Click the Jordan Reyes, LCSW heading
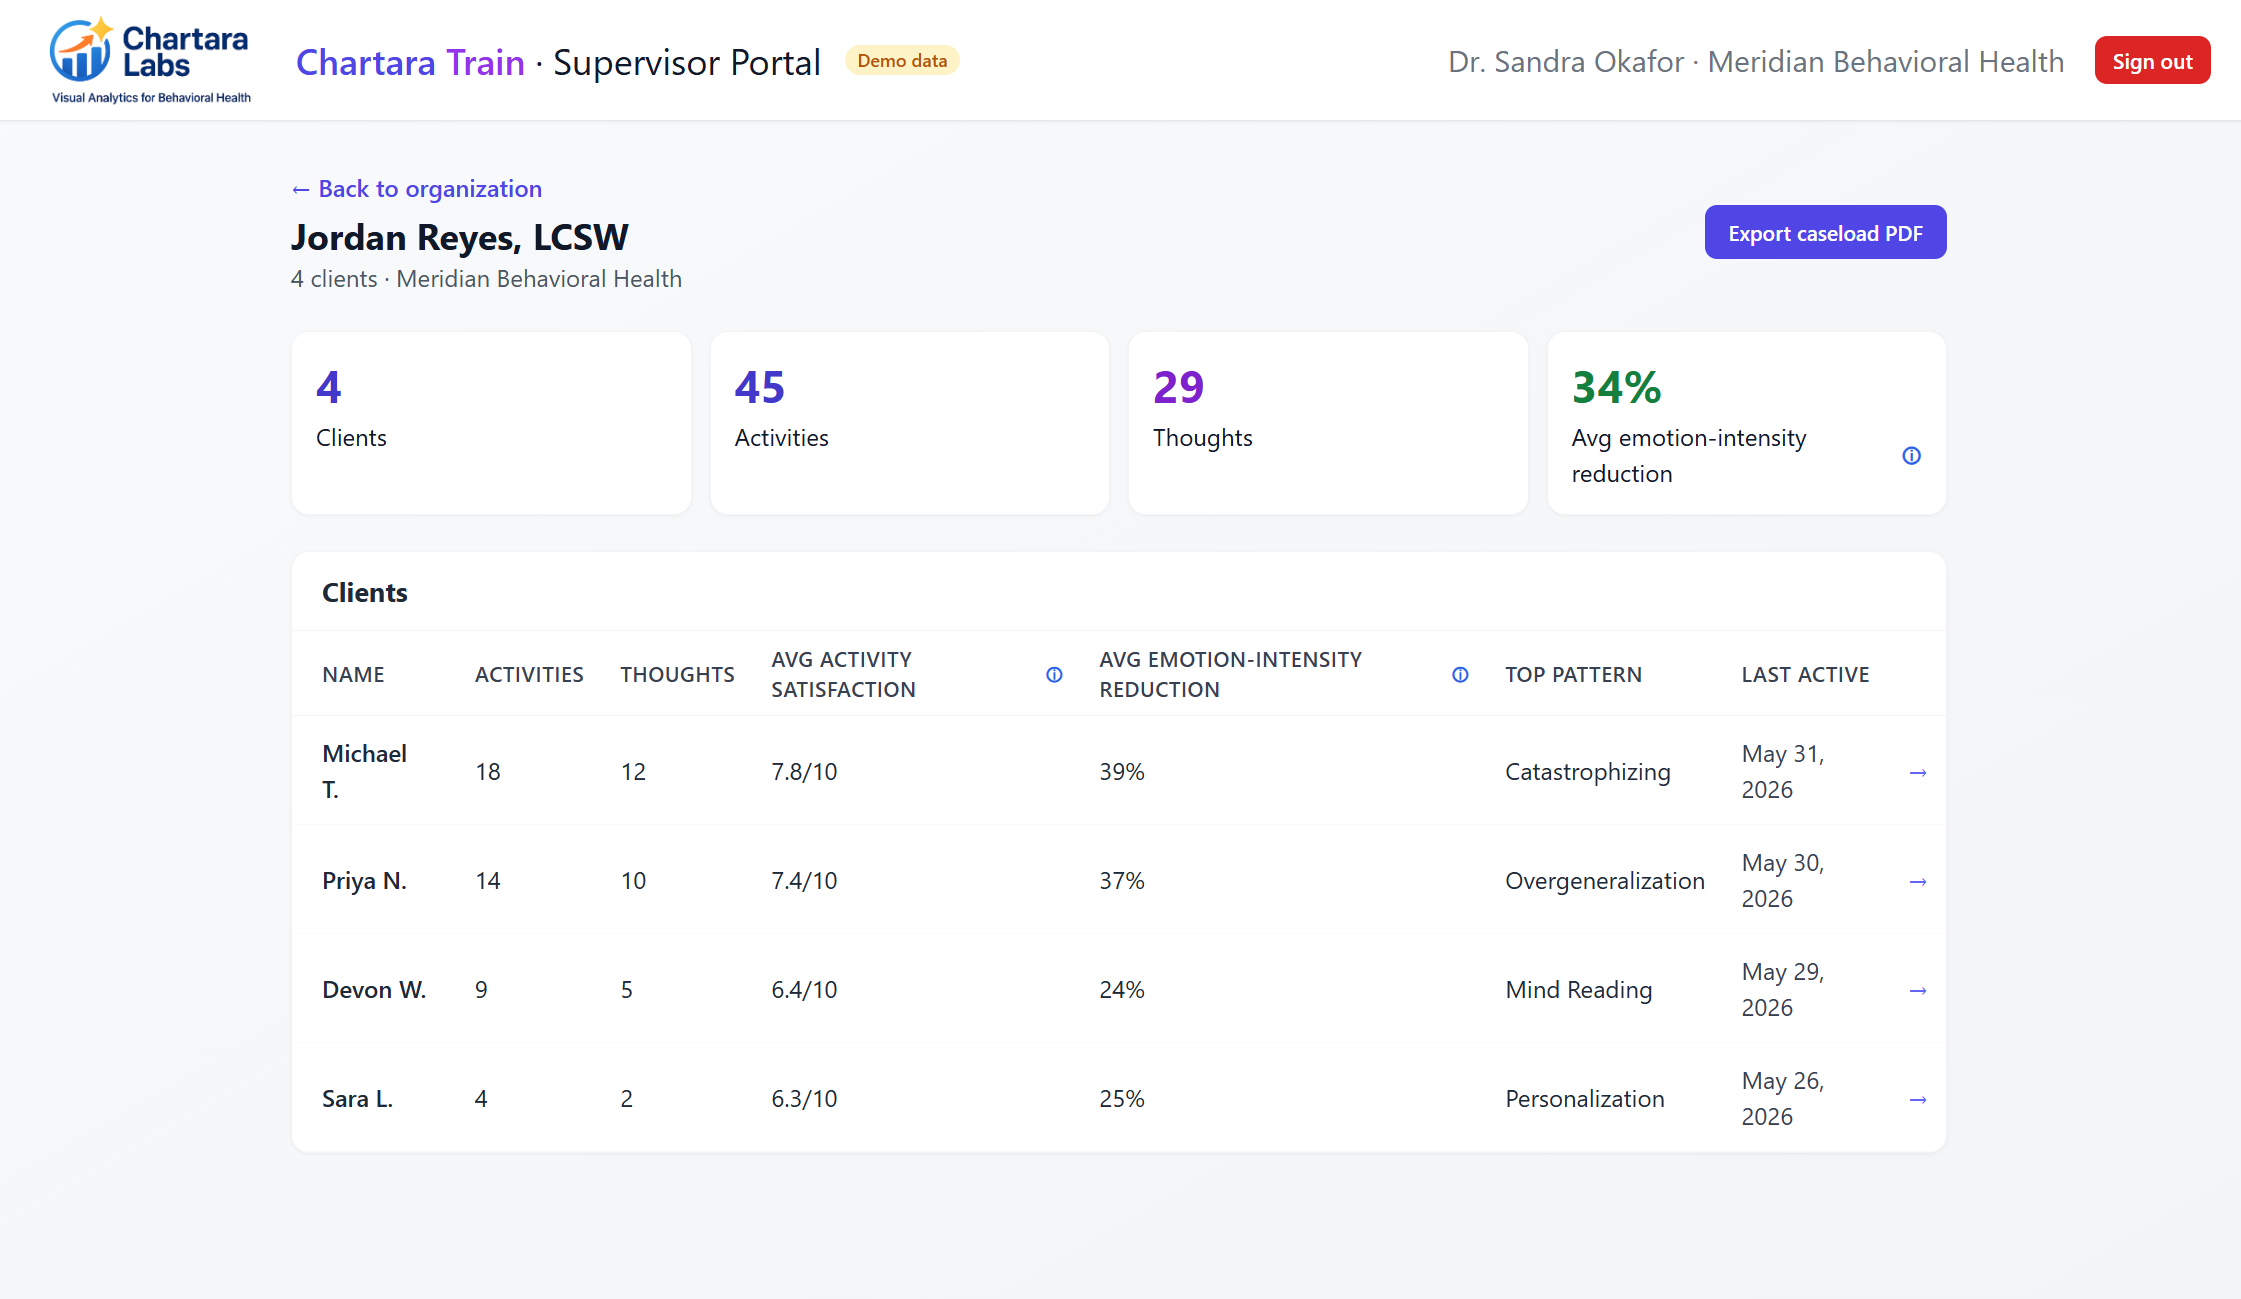The image size is (2241, 1299). 459,238
